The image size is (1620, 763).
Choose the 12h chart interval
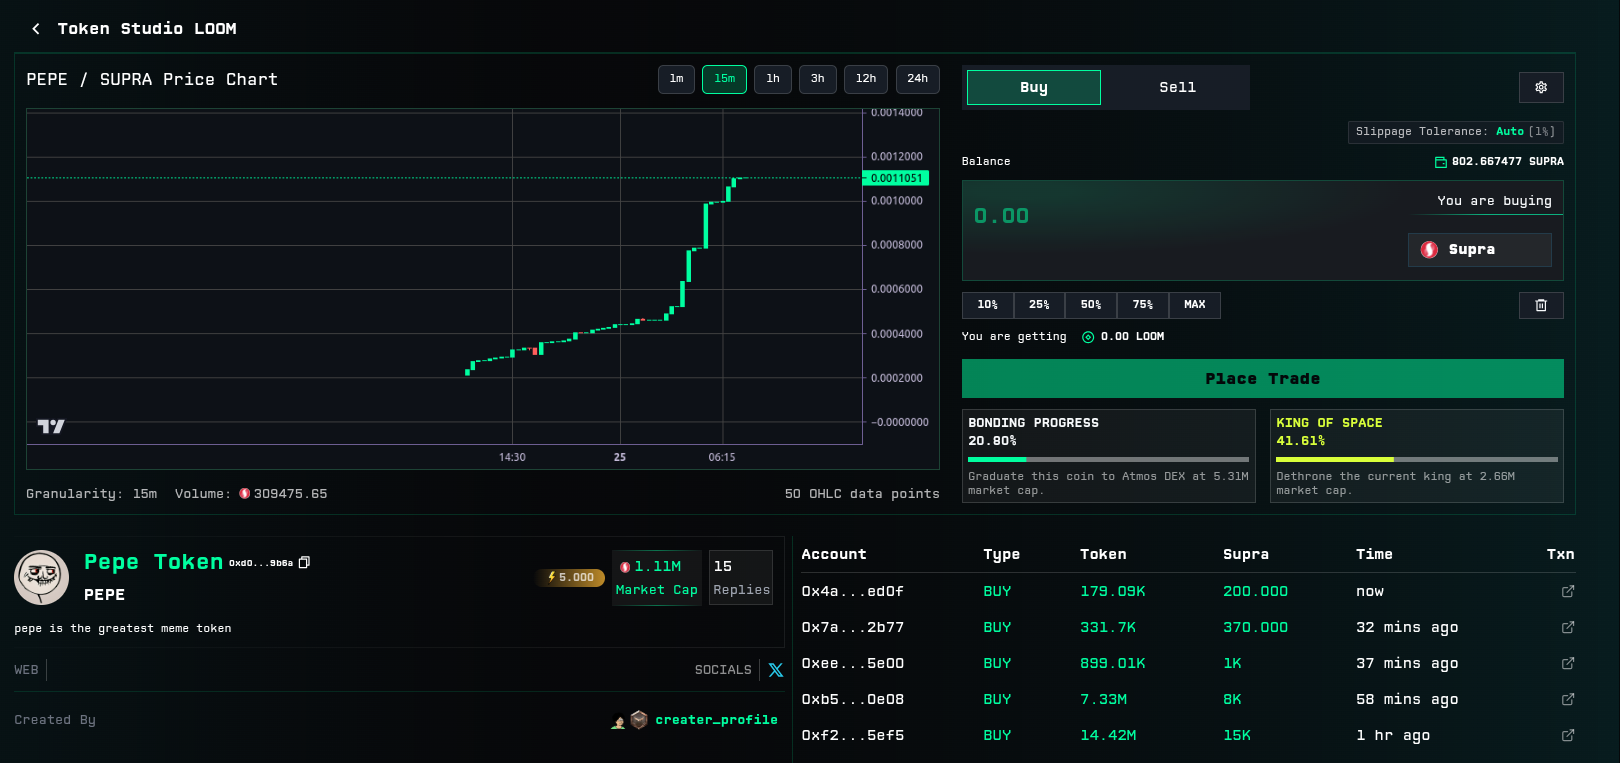(x=866, y=79)
